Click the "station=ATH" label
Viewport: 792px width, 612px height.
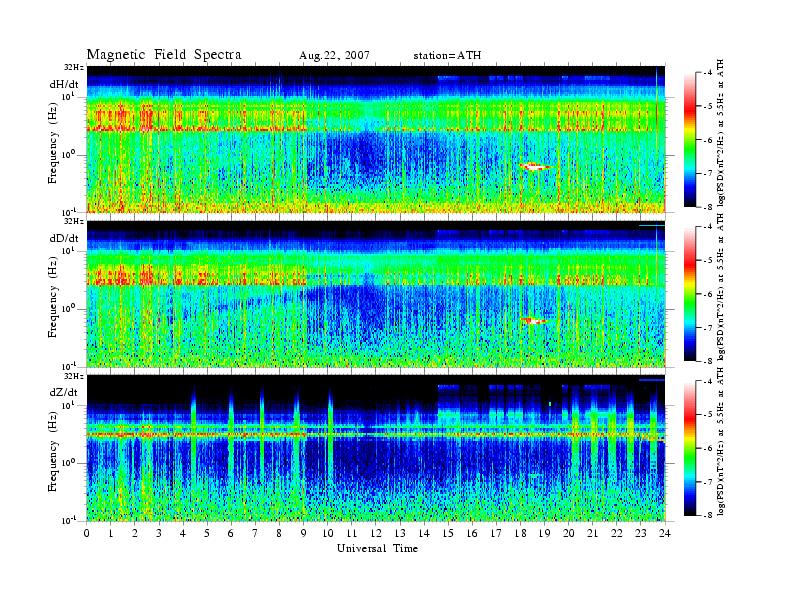pos(447,56)
